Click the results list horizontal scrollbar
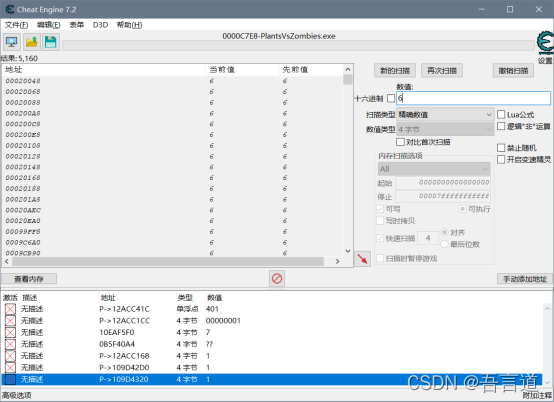Screen dimensions: 554x402 click(168, 261)
